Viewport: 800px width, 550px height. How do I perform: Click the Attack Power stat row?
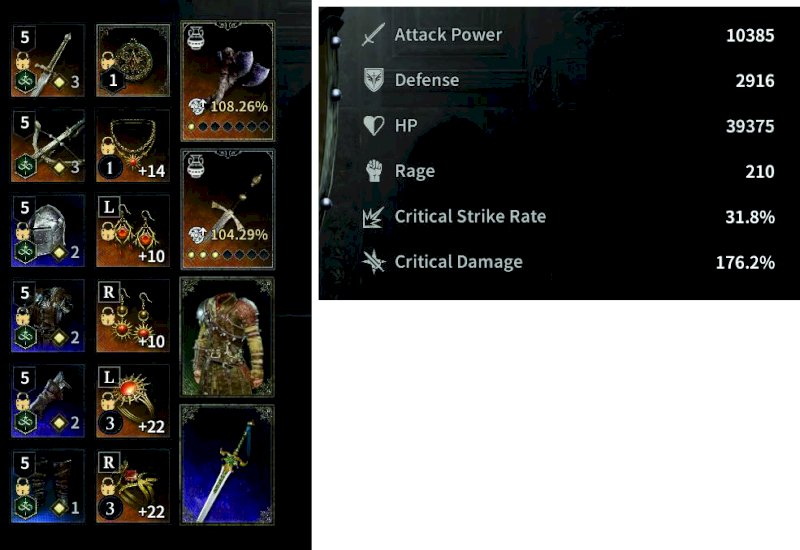point(568,35)
